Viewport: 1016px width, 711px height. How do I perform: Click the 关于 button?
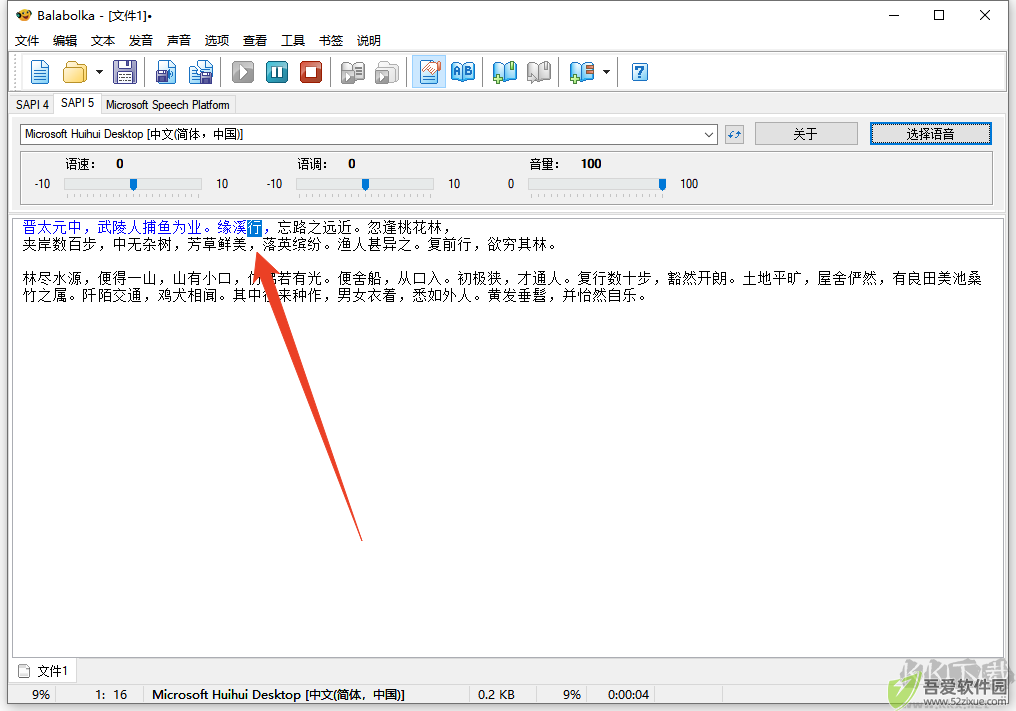tap(806, 134)
